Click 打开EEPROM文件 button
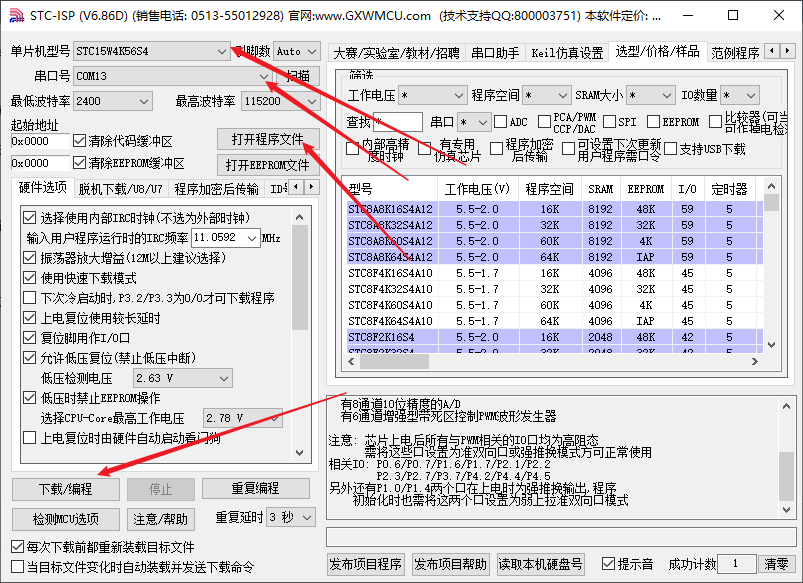The width and height of the screenshot is (803, 583). tap(268, 165)
